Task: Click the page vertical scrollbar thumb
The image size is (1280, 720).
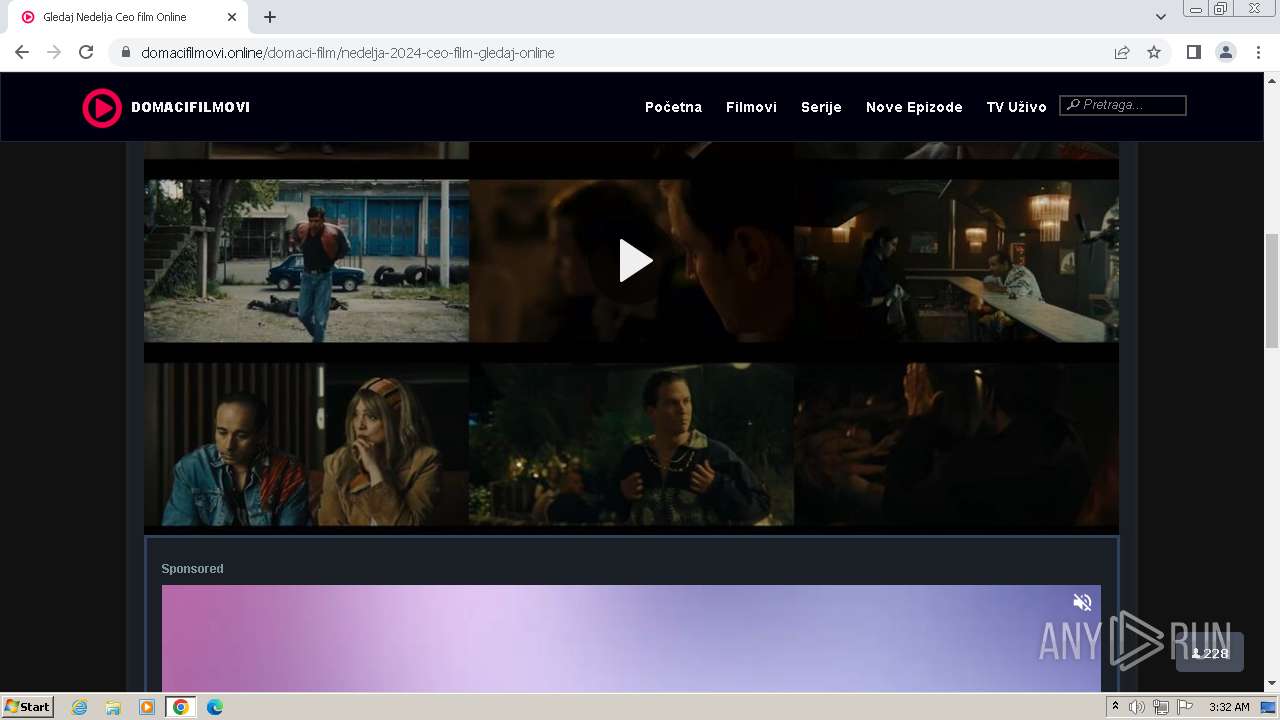Action: [1272, 290]
